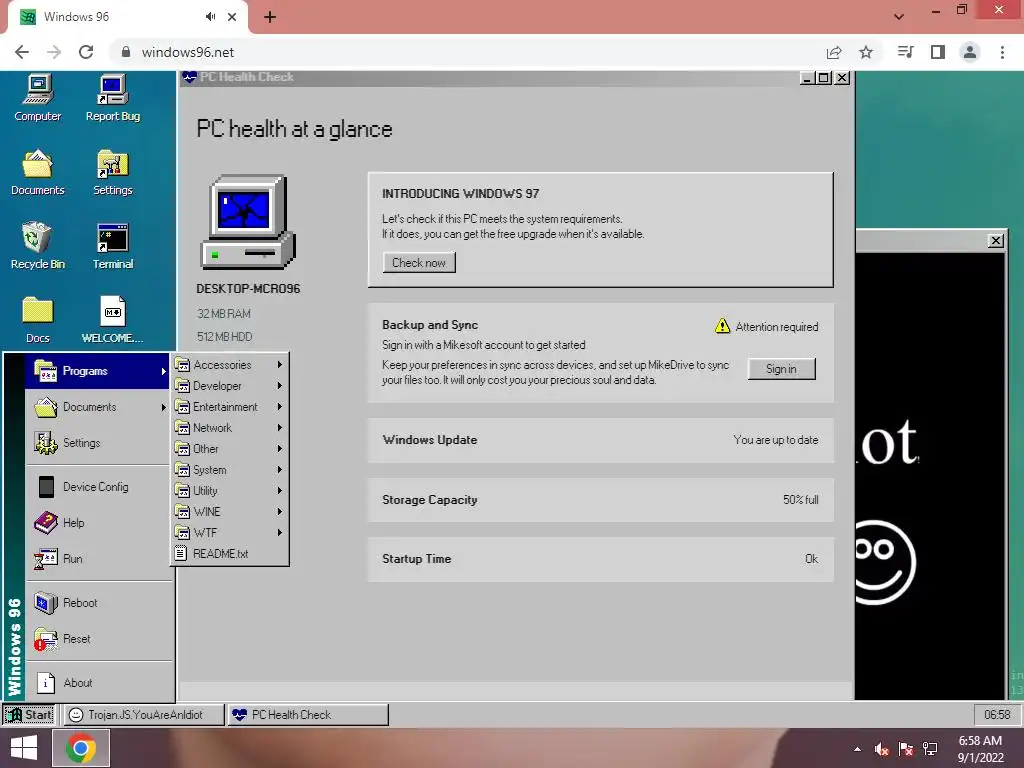
Task: Switch to Trojan.JS.YouAreAnIdiot taskbar item
Action: (144, 714)
